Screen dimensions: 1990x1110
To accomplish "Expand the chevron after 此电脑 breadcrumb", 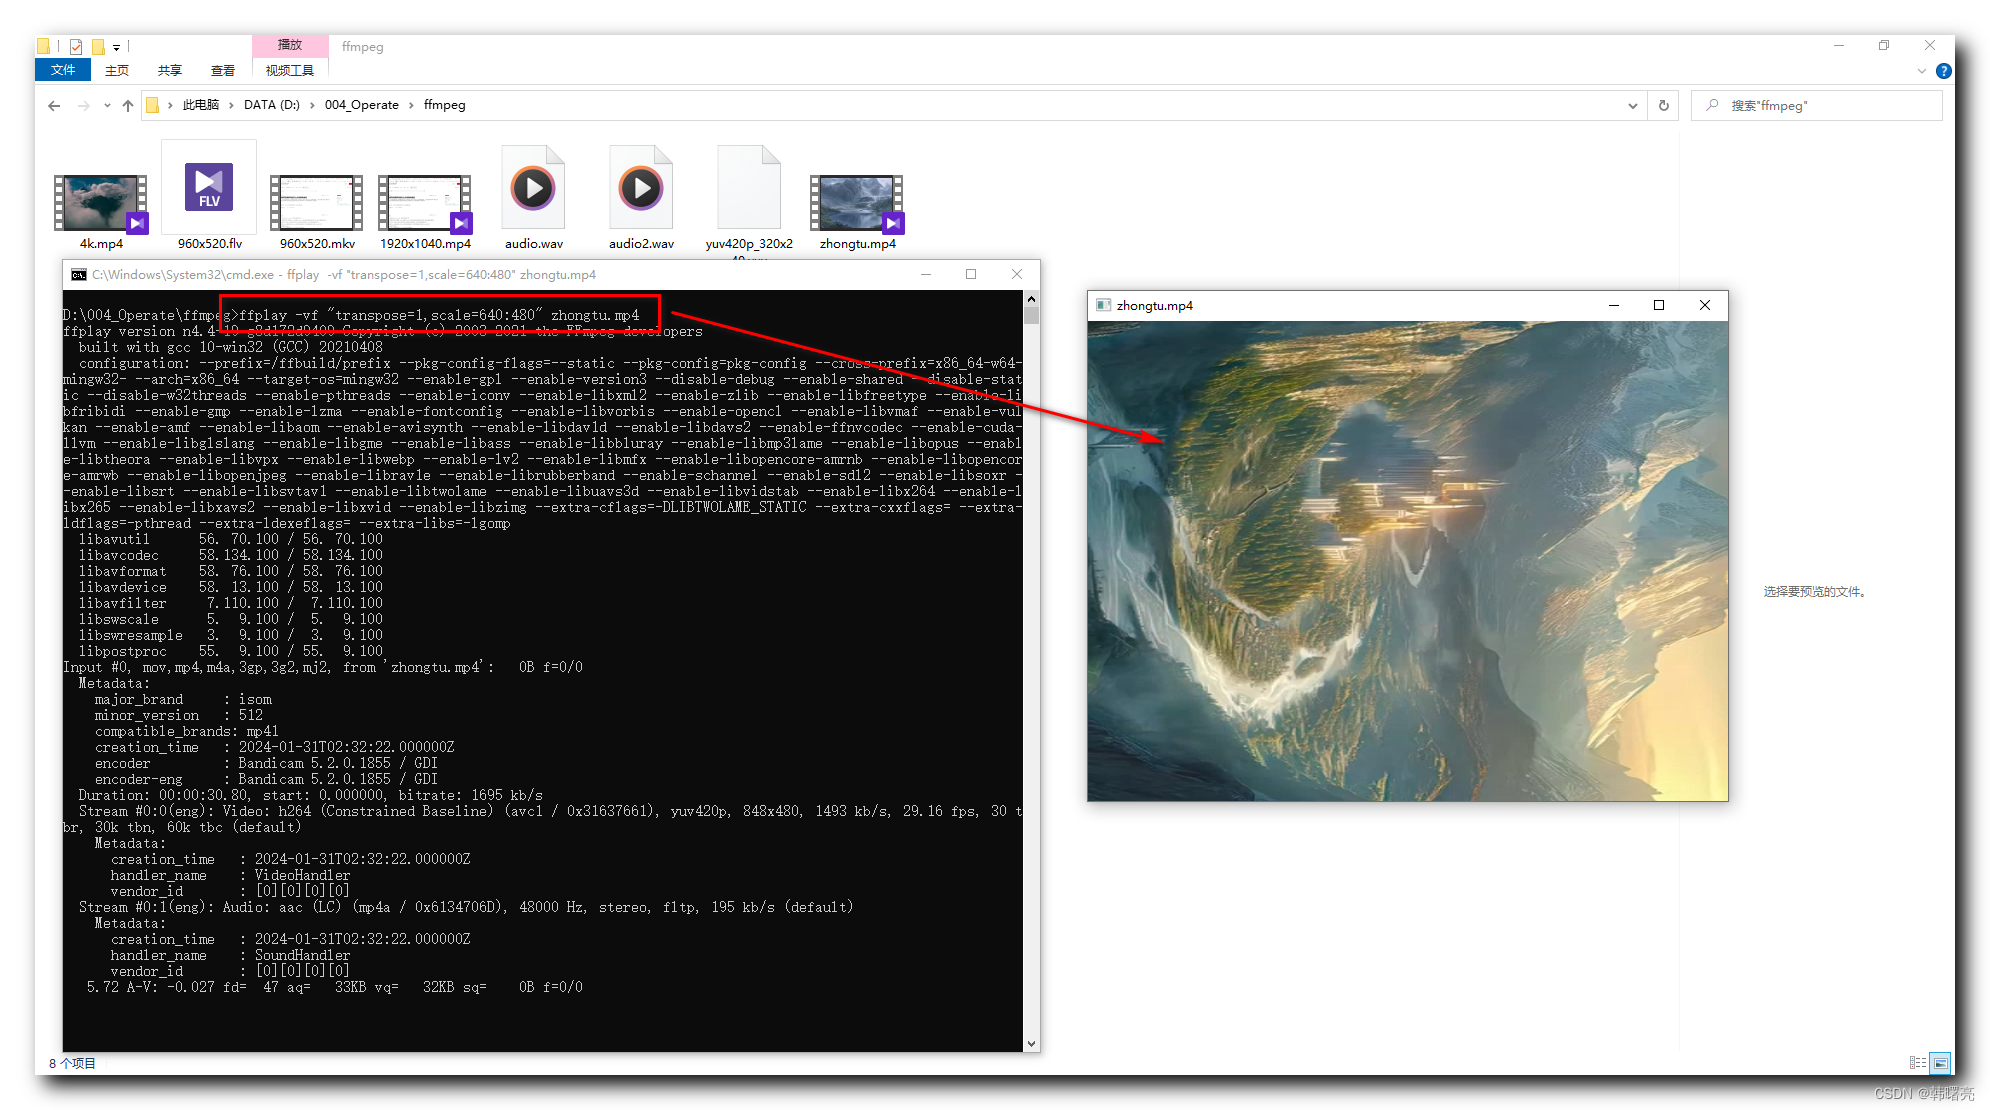I will pyautogui.click(x=232, y=105).
